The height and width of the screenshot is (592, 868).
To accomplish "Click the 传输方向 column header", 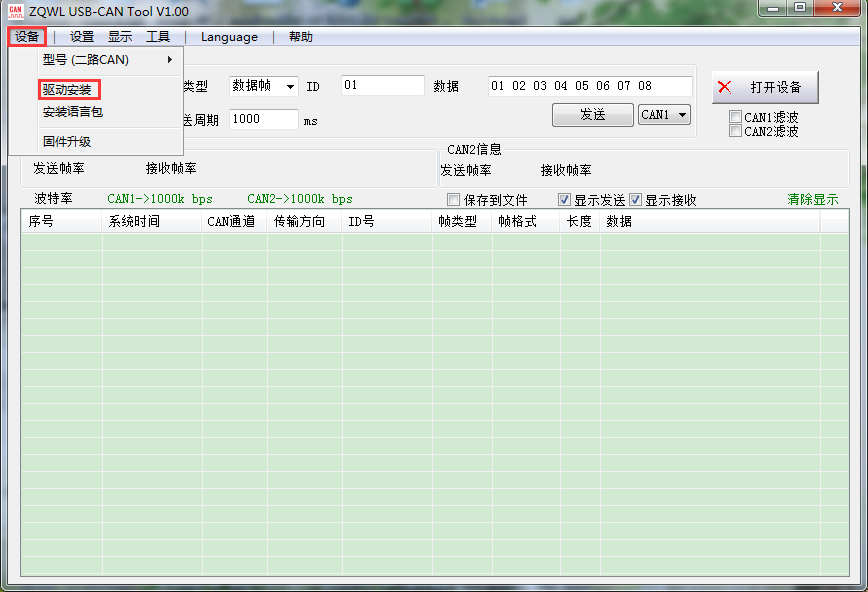I will coord(304,222).
